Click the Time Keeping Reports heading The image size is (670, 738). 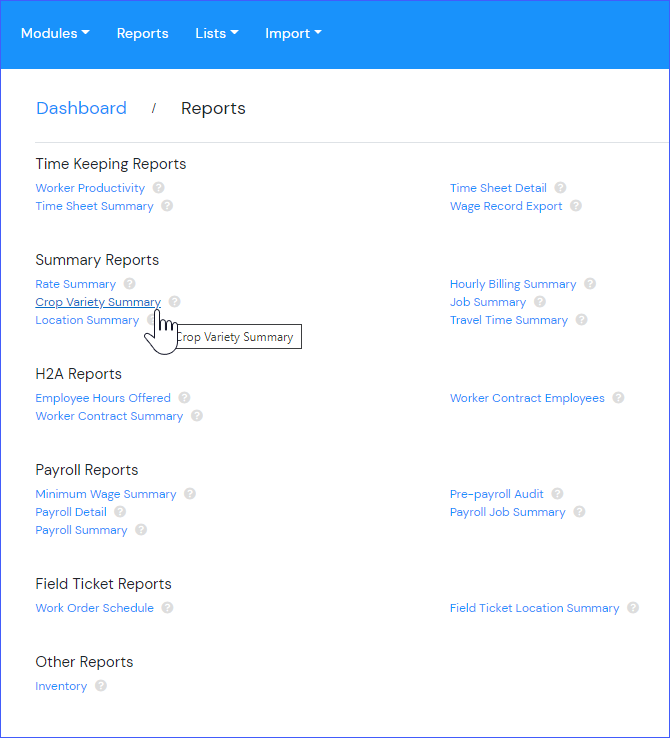point(111,164)
